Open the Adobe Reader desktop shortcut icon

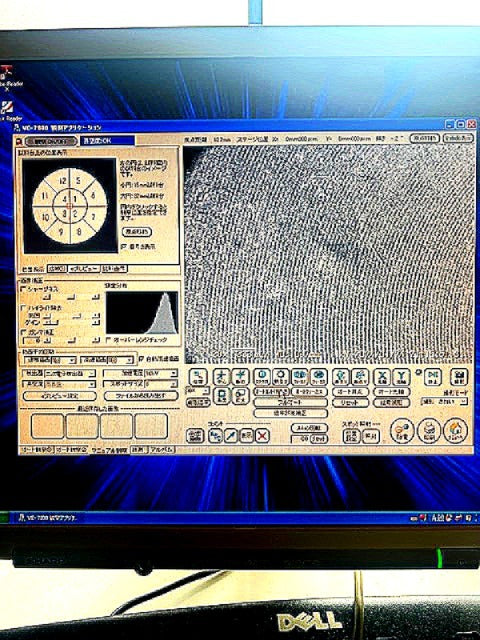pyautogui.click(x=7, y=75)
